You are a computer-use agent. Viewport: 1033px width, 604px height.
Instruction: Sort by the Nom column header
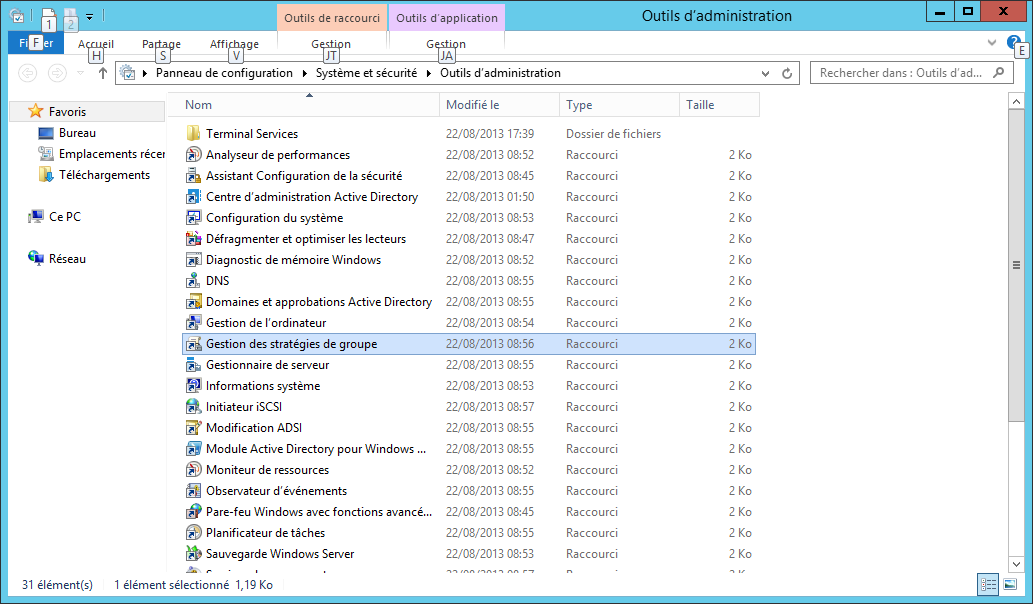pos(304,105)
